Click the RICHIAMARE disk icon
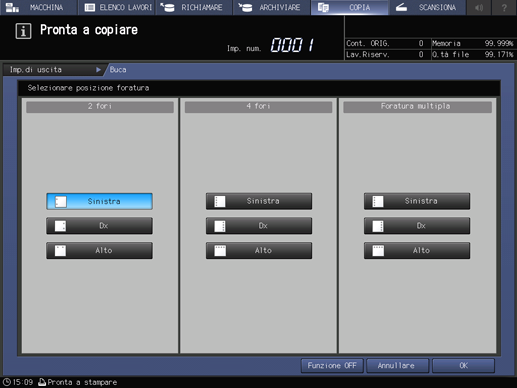The width and height of the screenshot is (517, 388). [x=168, y=7]
